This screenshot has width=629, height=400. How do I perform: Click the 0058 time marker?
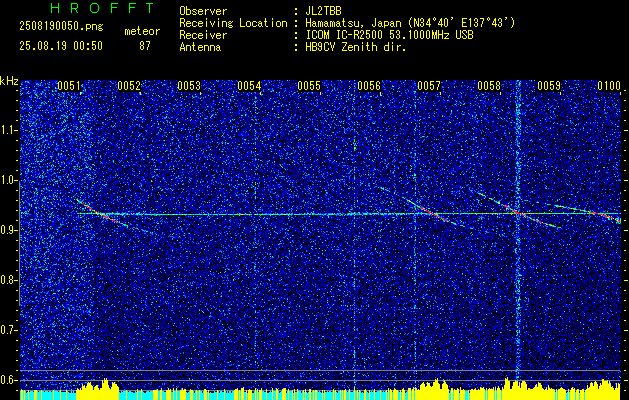(x=489, y=86)
